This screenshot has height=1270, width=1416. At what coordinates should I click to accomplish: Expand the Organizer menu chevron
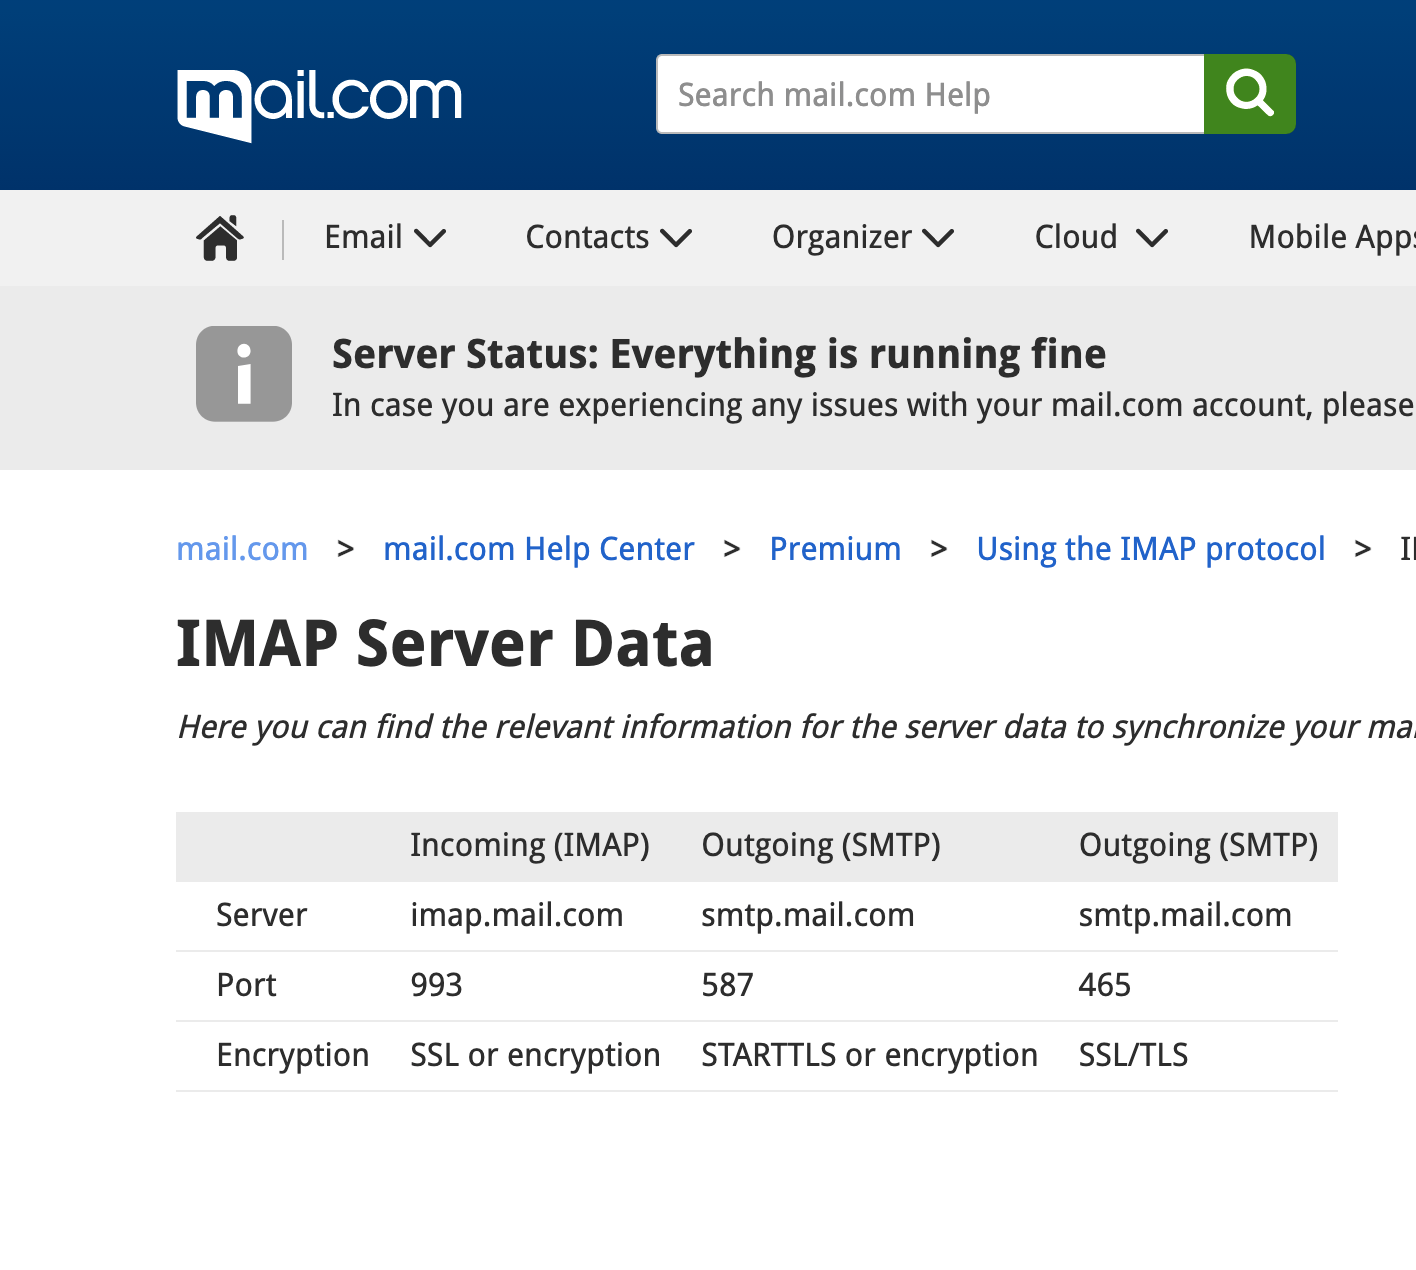pyautogui.click(x=938, y=238)
